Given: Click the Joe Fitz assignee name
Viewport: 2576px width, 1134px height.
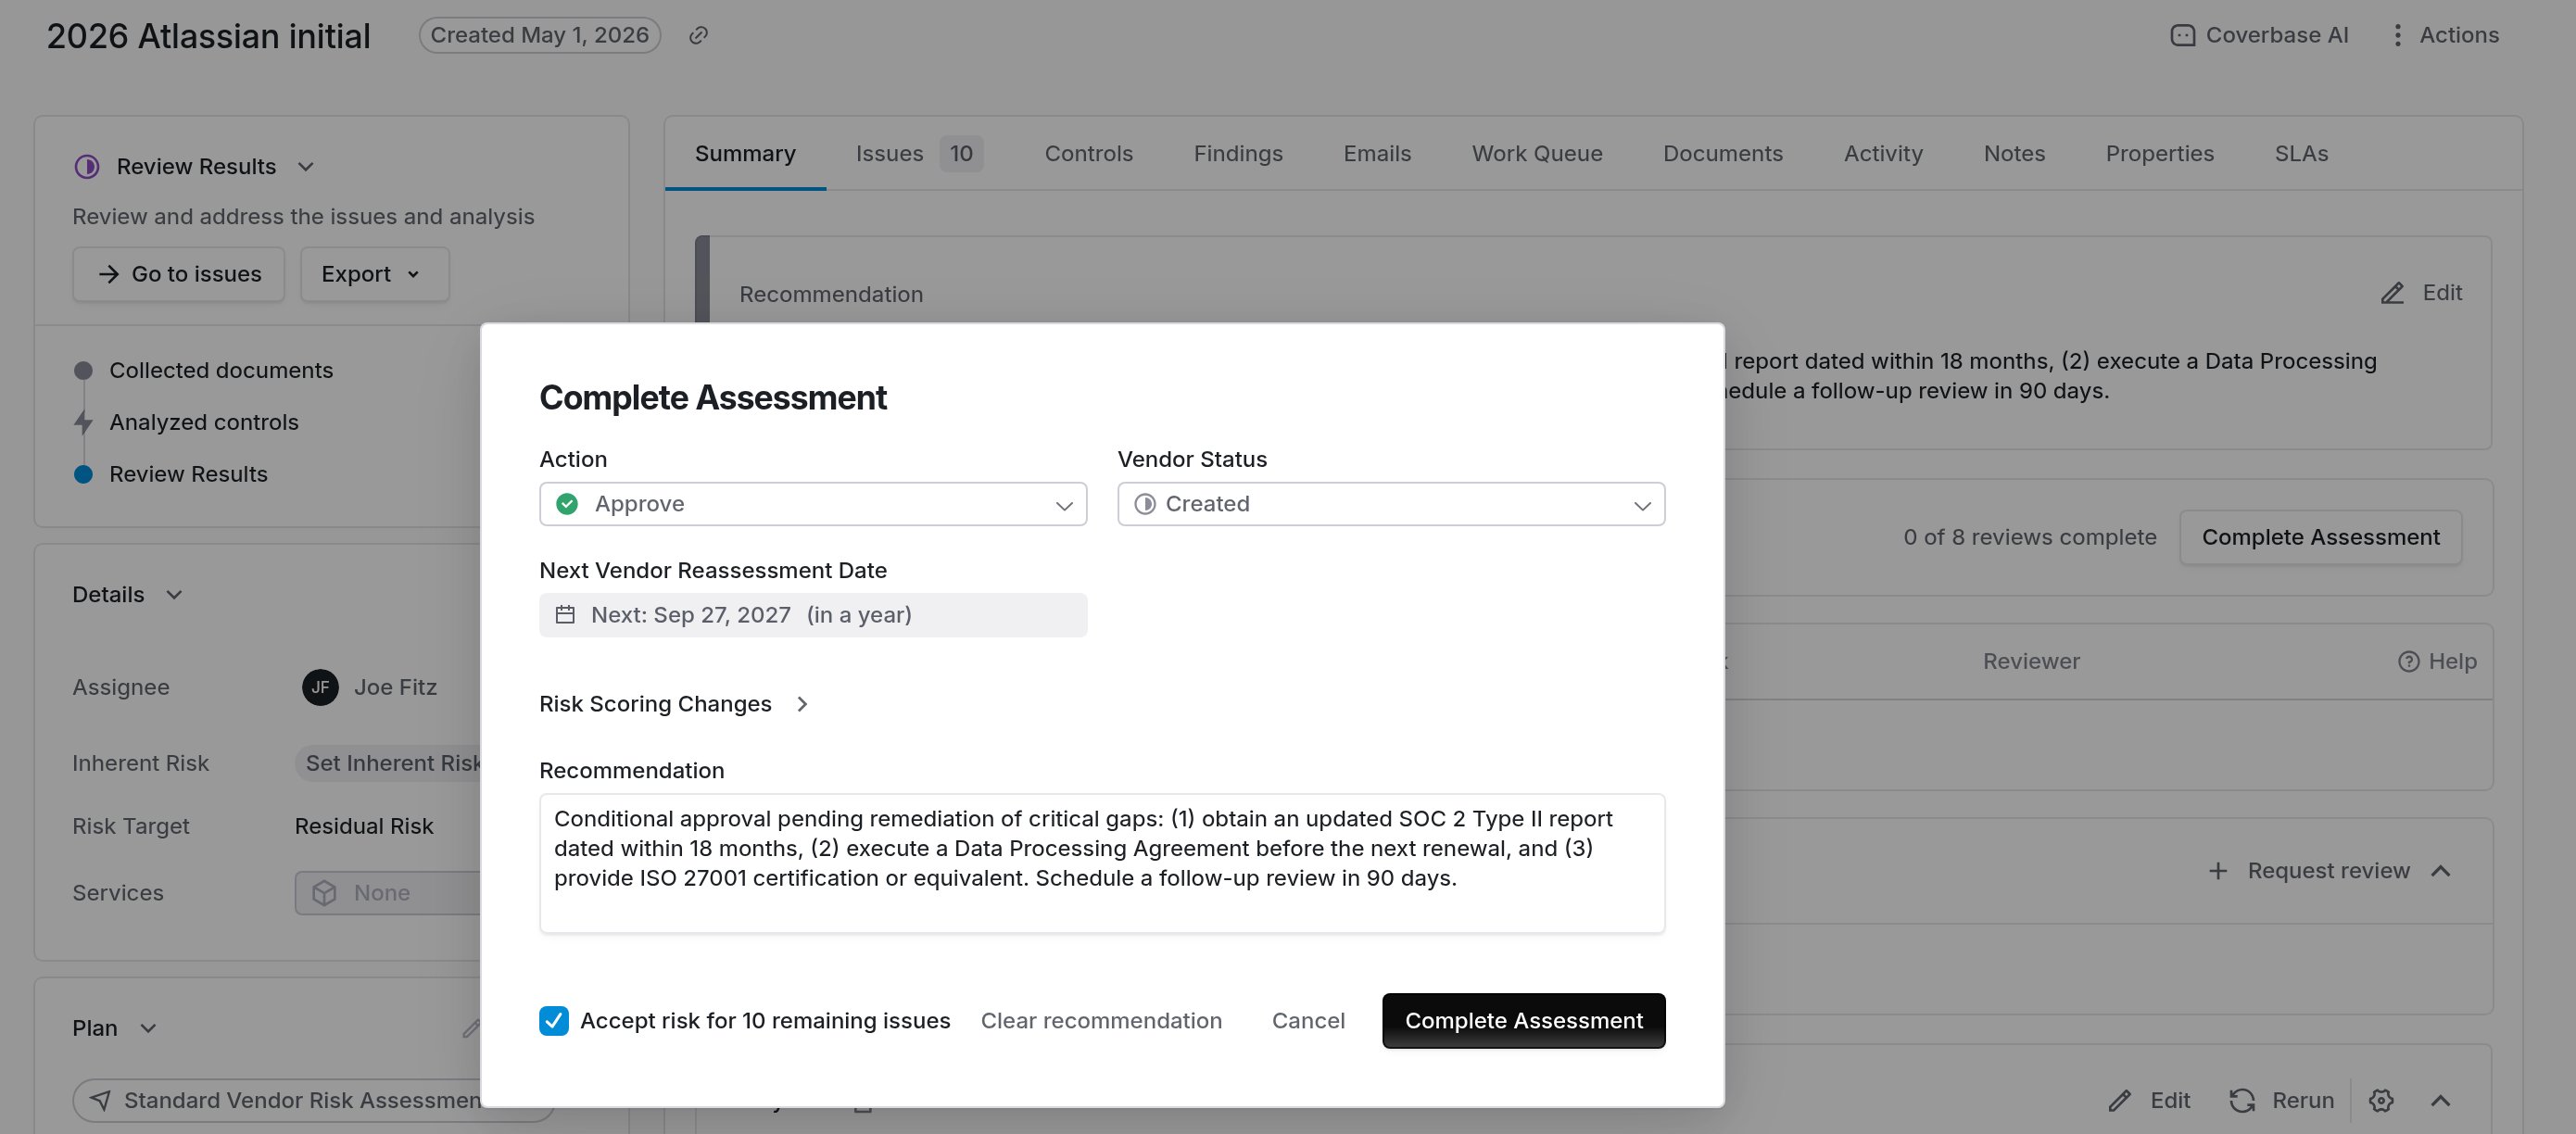Looking at the screenshot, I should 395,687.
